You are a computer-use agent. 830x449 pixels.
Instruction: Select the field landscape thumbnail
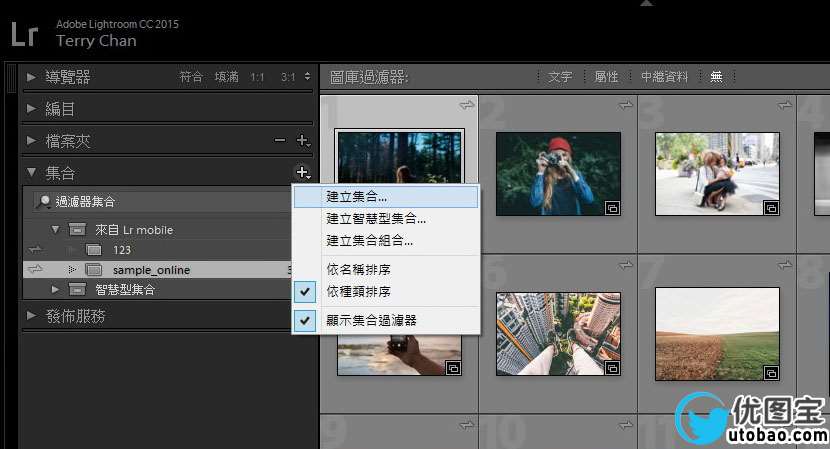tap(717, 334)
